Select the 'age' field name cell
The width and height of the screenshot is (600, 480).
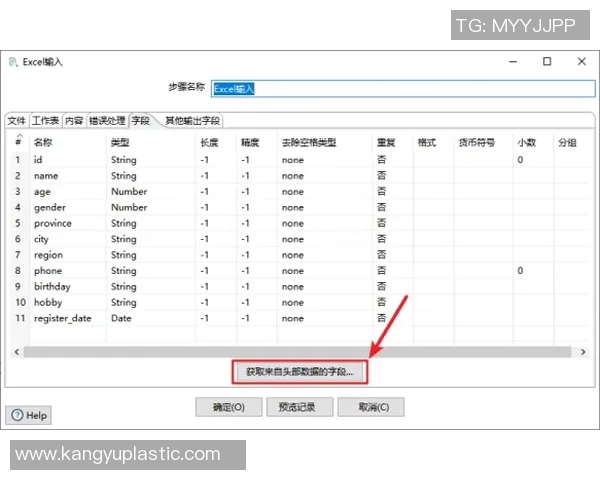click(x=68, y=191)
